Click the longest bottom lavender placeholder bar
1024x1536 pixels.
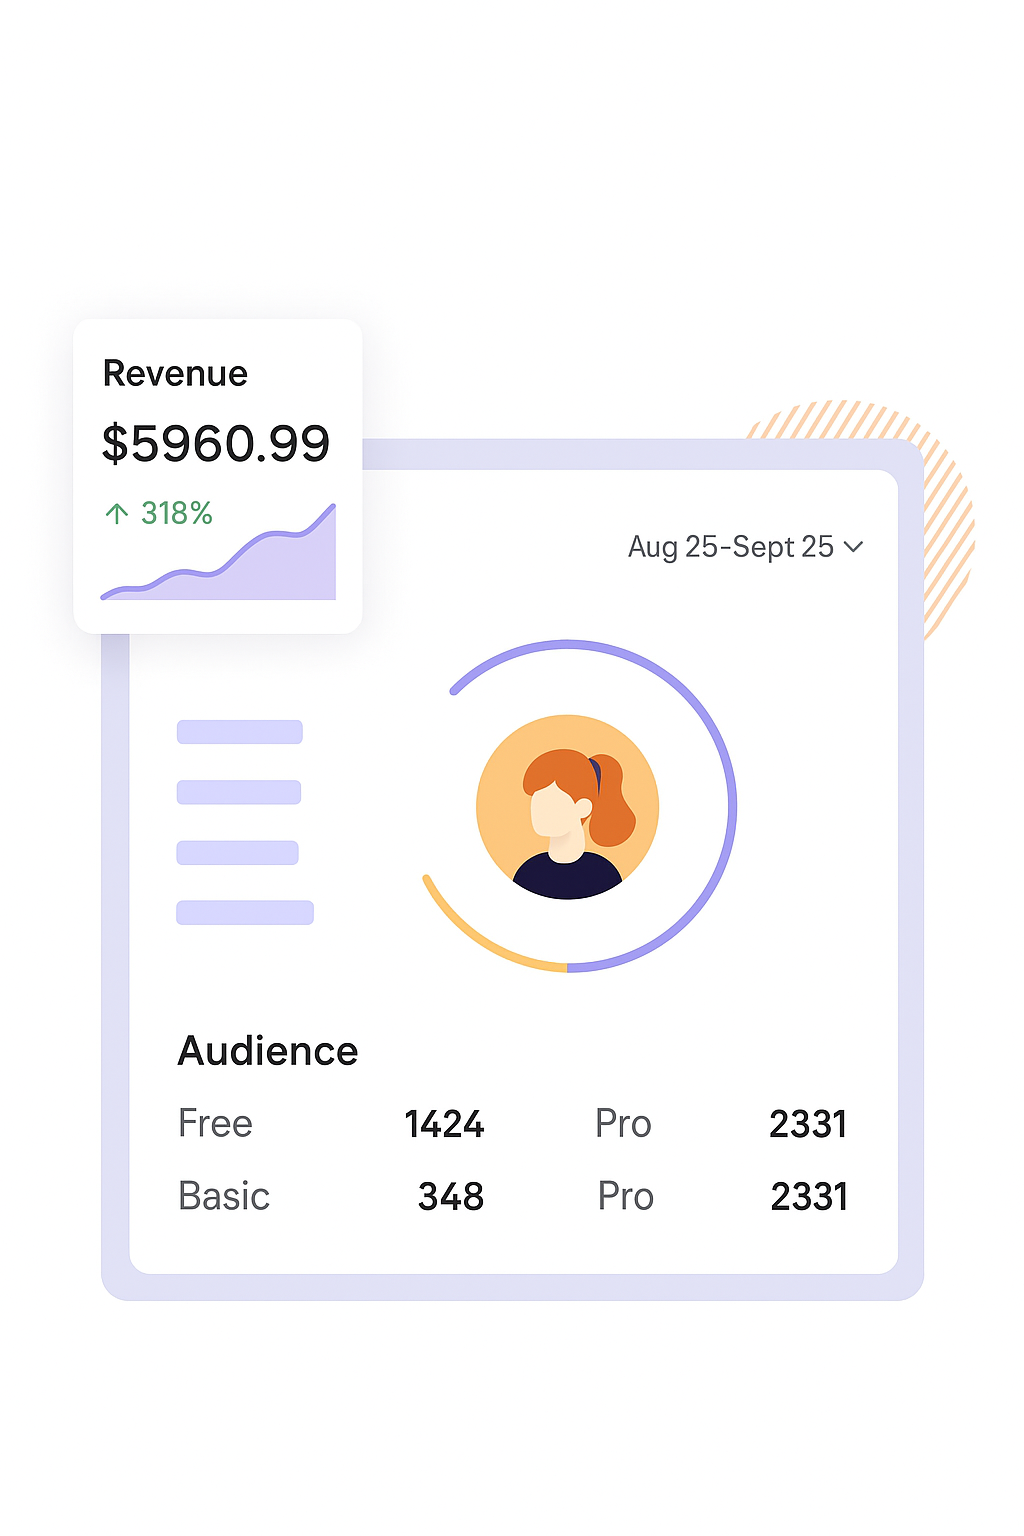(245, 912)
